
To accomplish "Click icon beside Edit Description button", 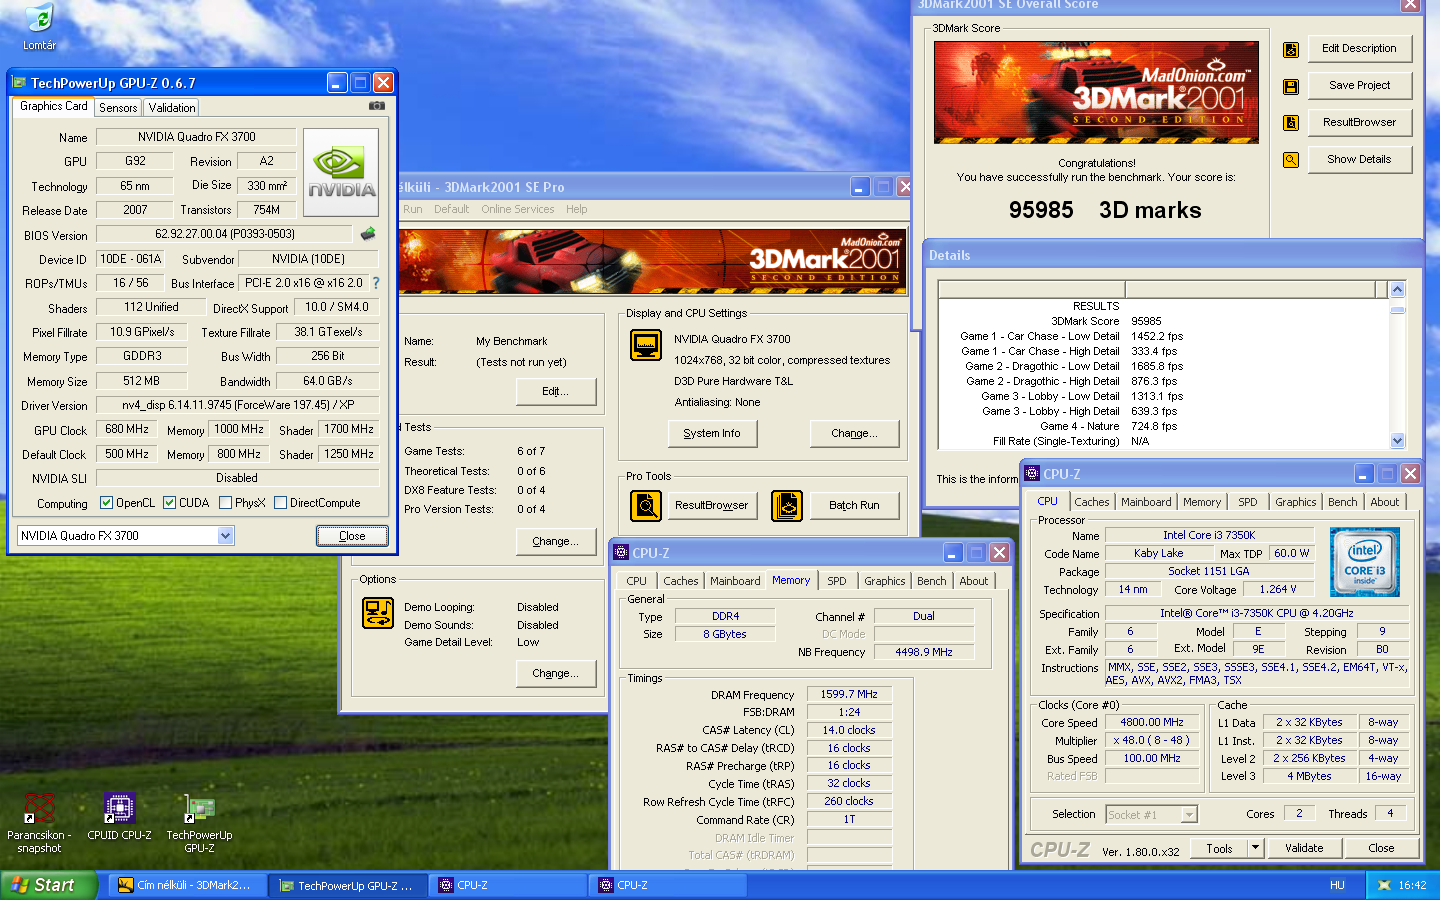I will [1291, 50].
